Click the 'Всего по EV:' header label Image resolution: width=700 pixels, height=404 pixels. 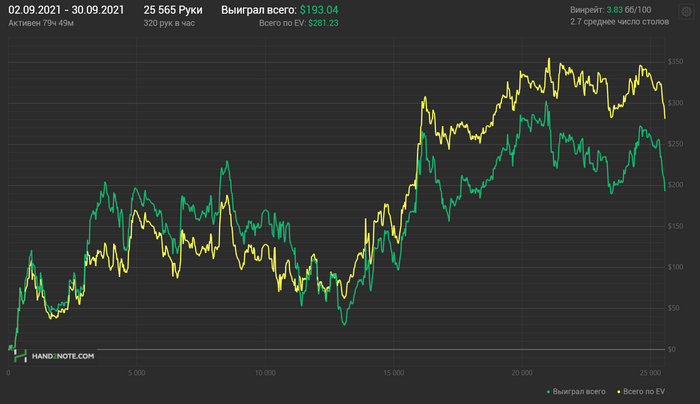coord(283,23)
